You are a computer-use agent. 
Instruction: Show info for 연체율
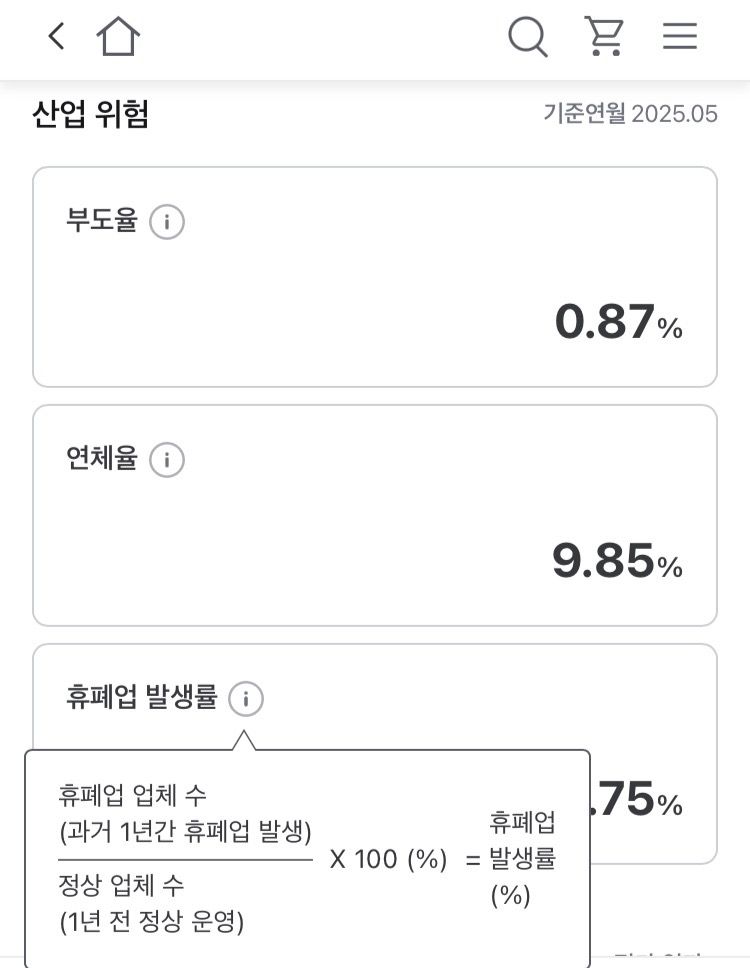(x=167, y=460)
